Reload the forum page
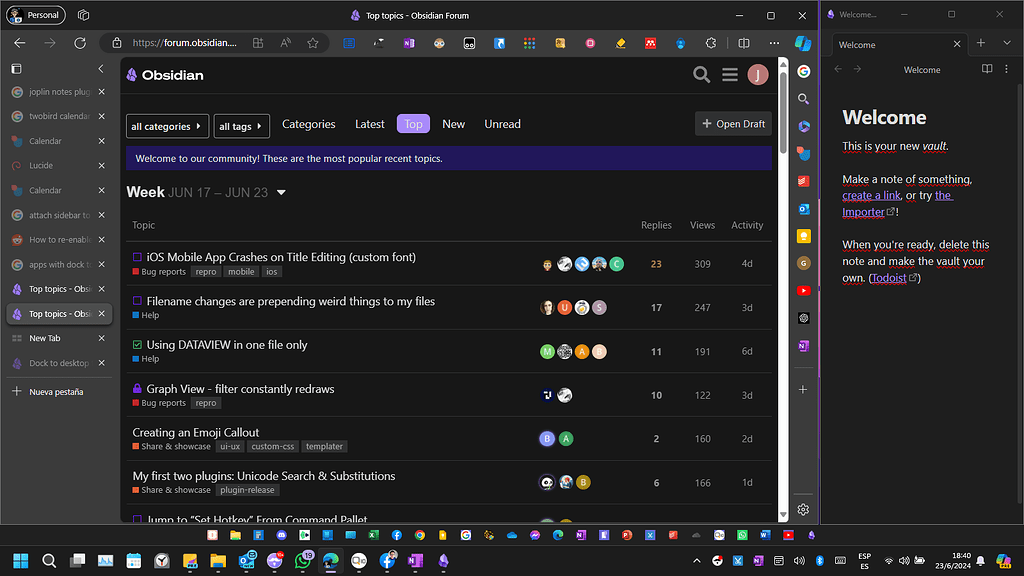This screenshot has width=1024, height=576. pos(80,43)
